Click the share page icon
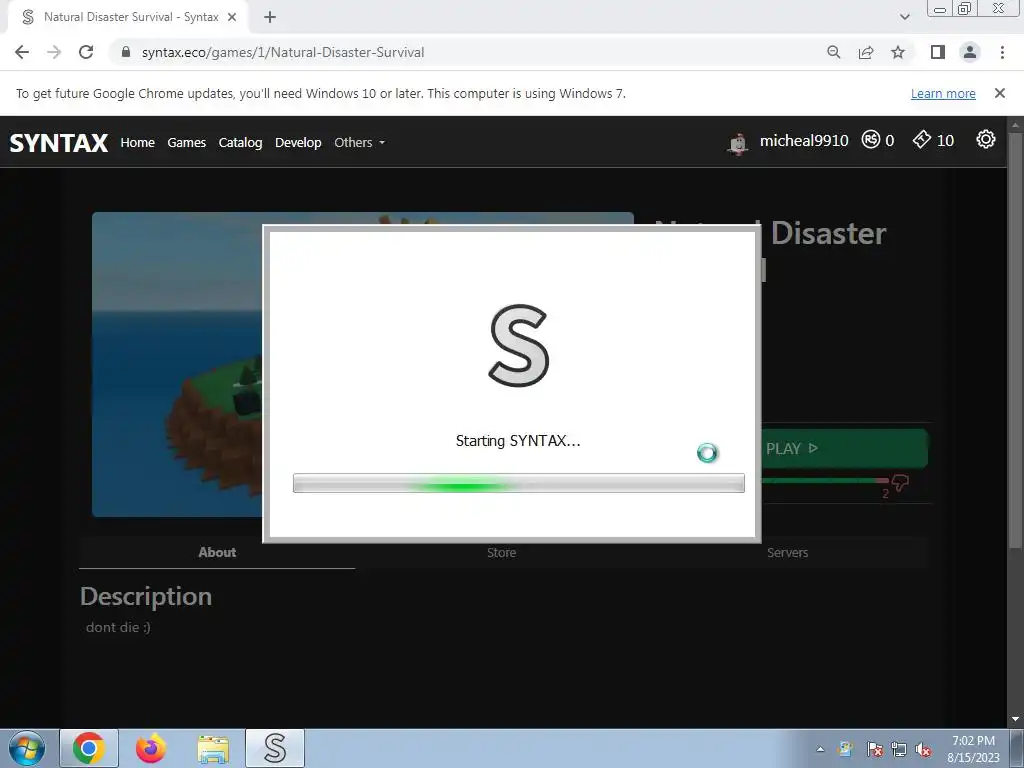1024x768 pixels. [x=866, y=52]
